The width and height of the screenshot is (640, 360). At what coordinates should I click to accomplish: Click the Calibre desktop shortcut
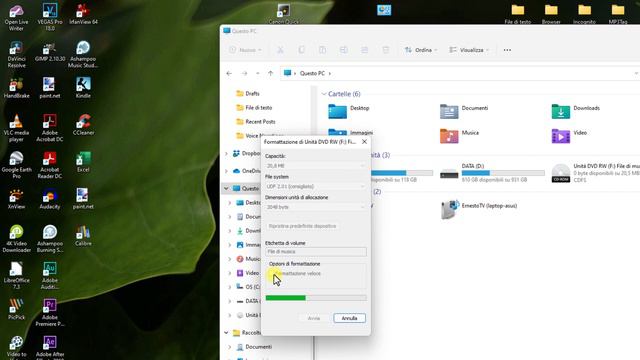pos(83,236)
